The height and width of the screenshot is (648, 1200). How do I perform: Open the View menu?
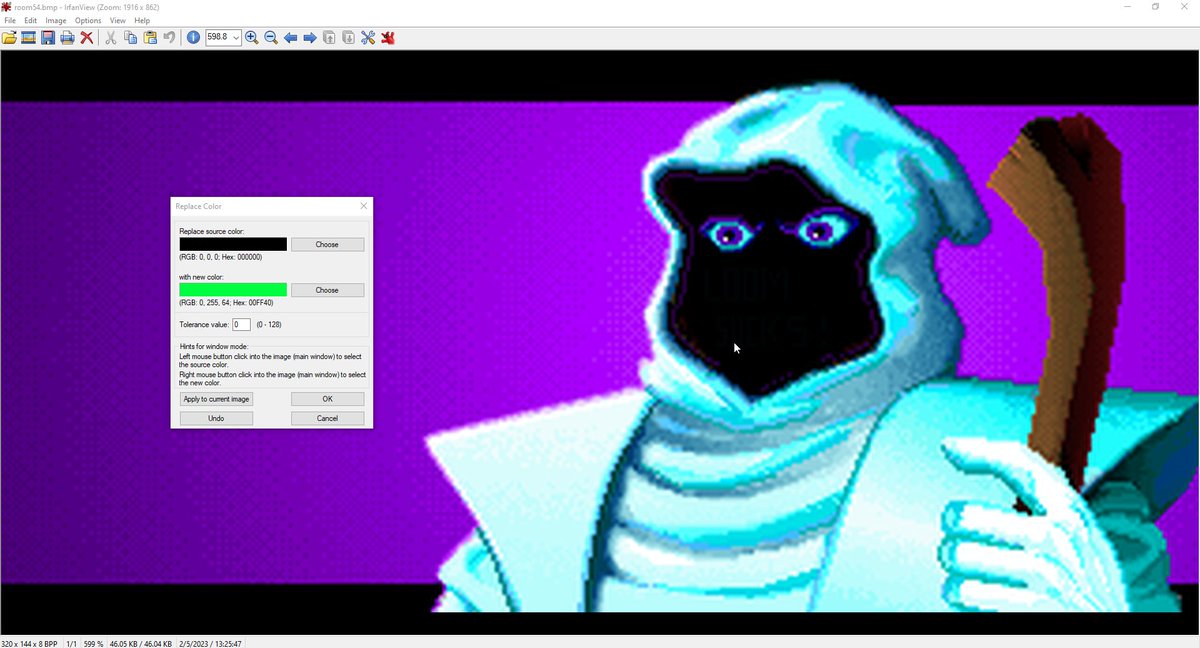pyautogui.click(x=118, y=20)
